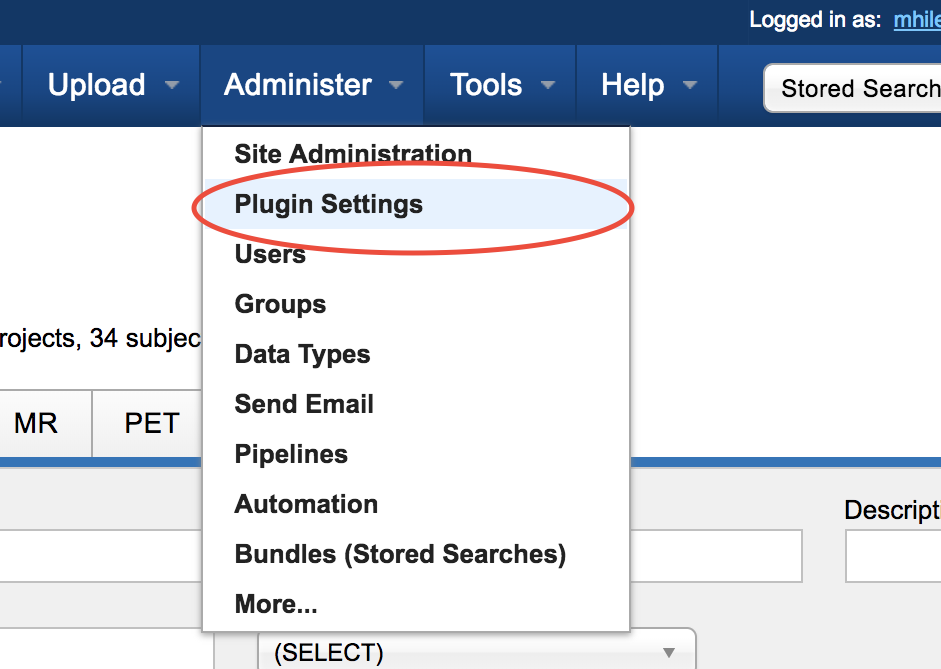Open Data Types menu entry

[302, 354]
